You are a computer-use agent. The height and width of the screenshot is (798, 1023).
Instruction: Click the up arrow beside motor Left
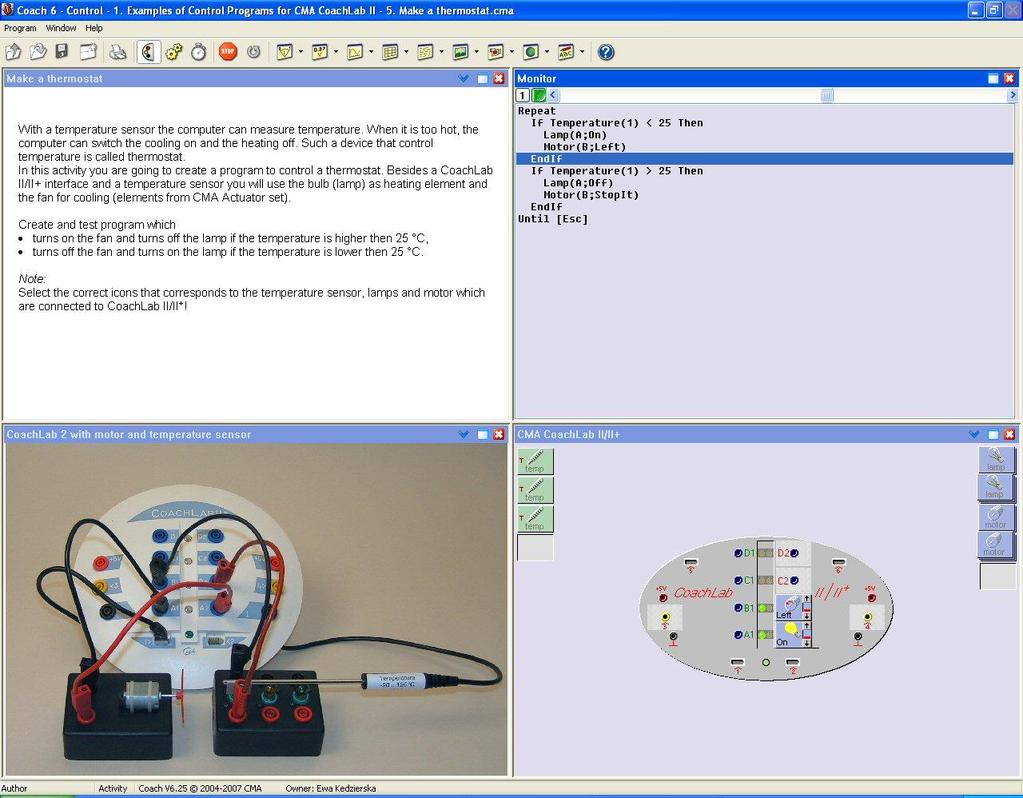coord(807,598)
